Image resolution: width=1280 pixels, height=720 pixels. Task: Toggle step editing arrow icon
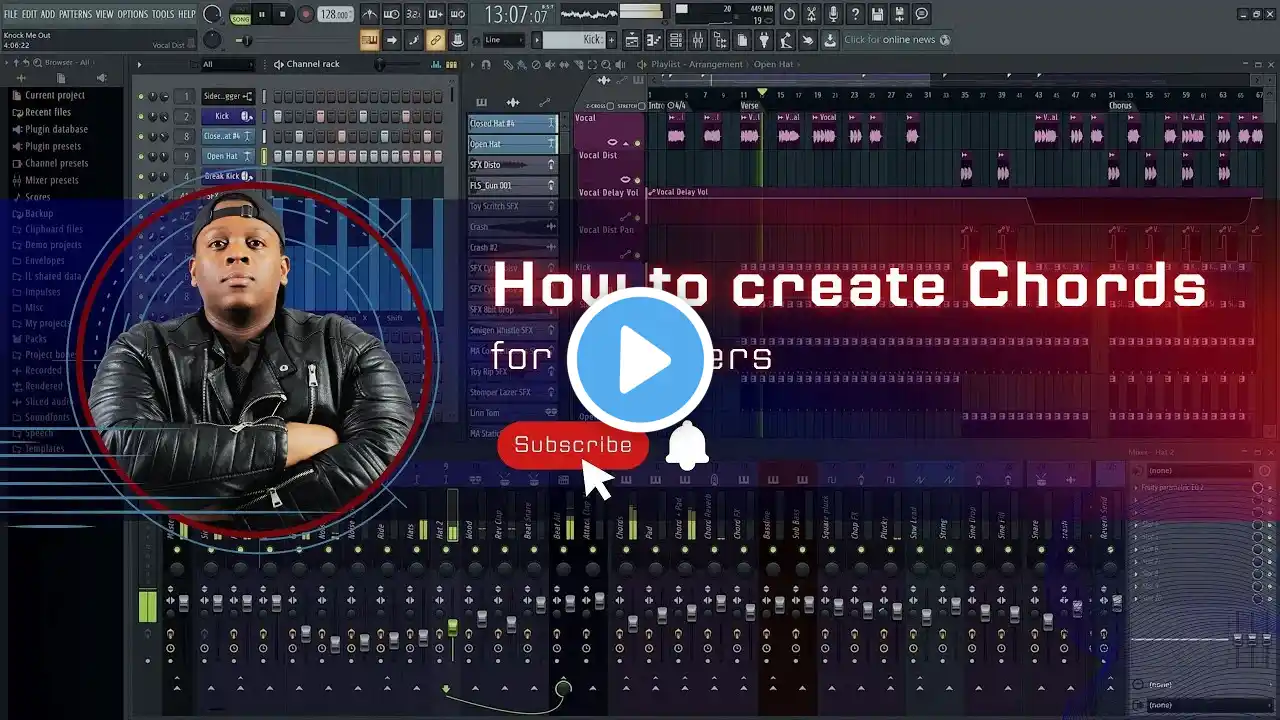point(391,40)
